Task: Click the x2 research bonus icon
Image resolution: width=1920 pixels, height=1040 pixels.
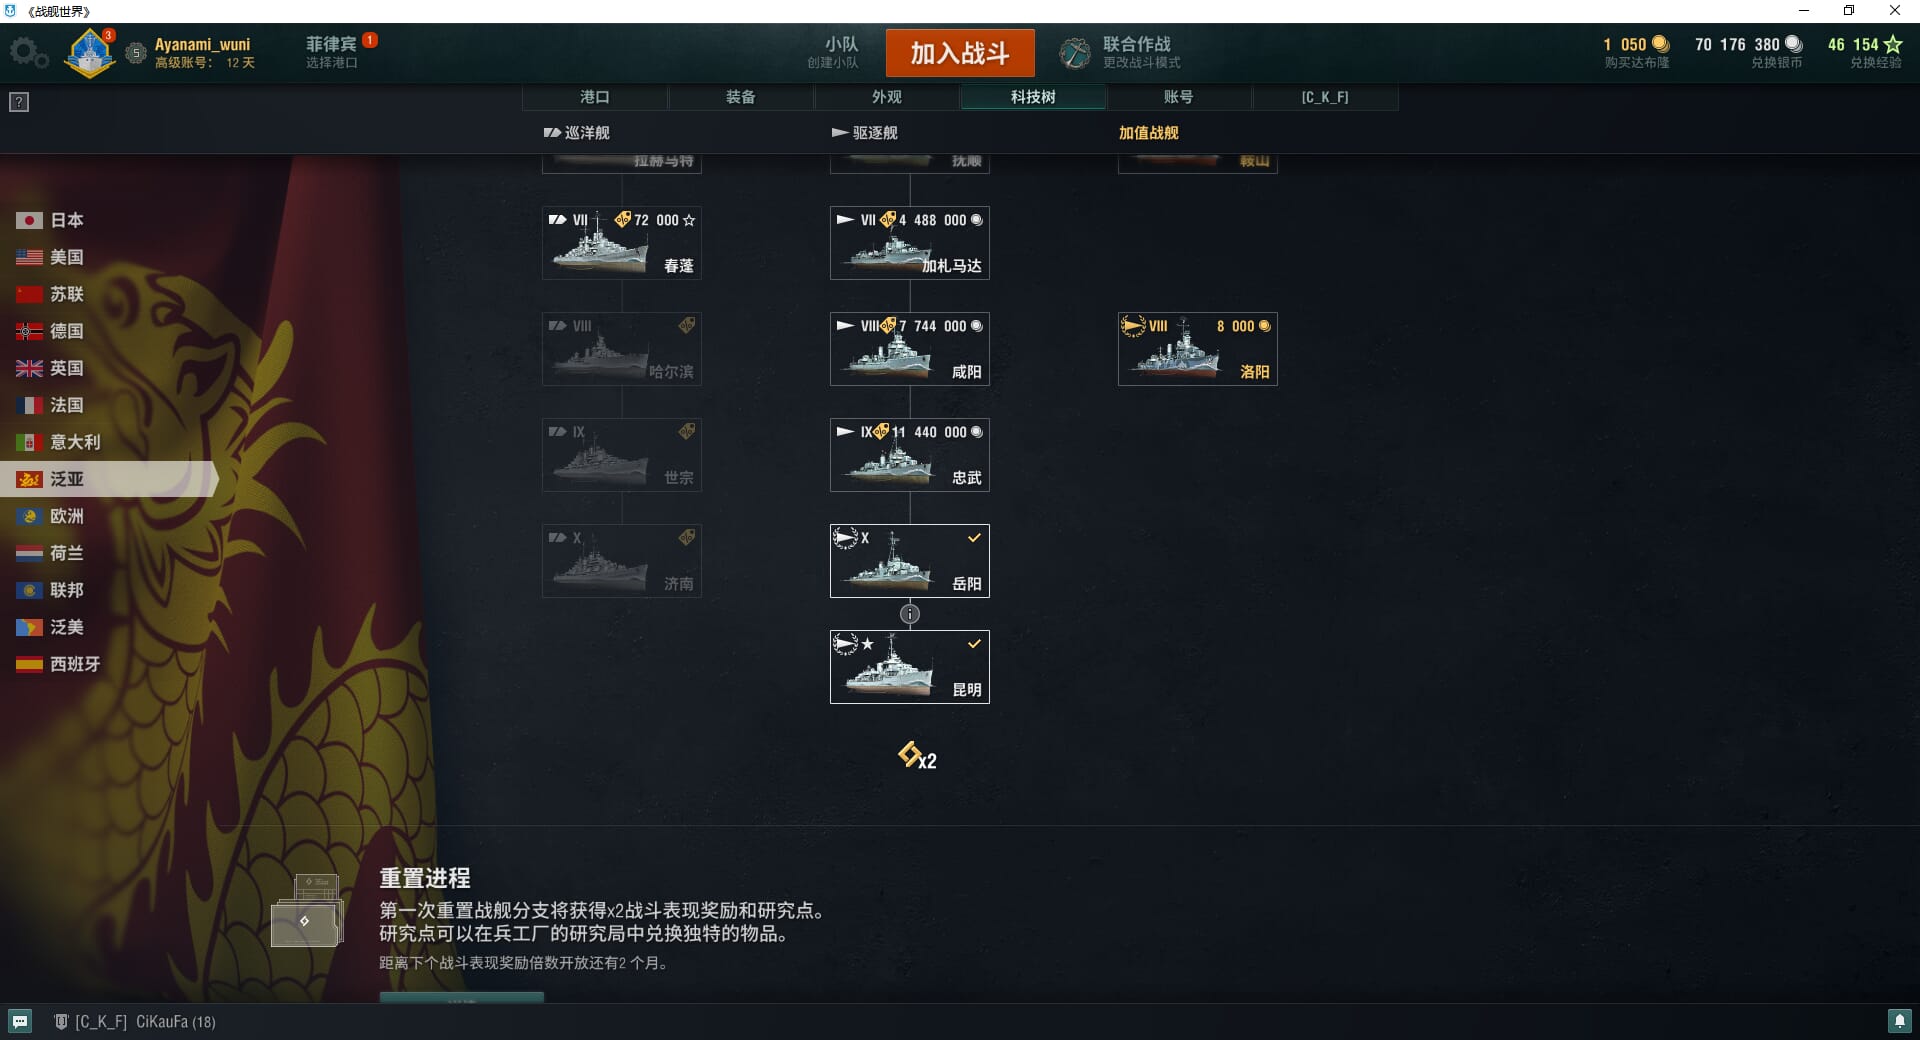Action: point(917,755)
